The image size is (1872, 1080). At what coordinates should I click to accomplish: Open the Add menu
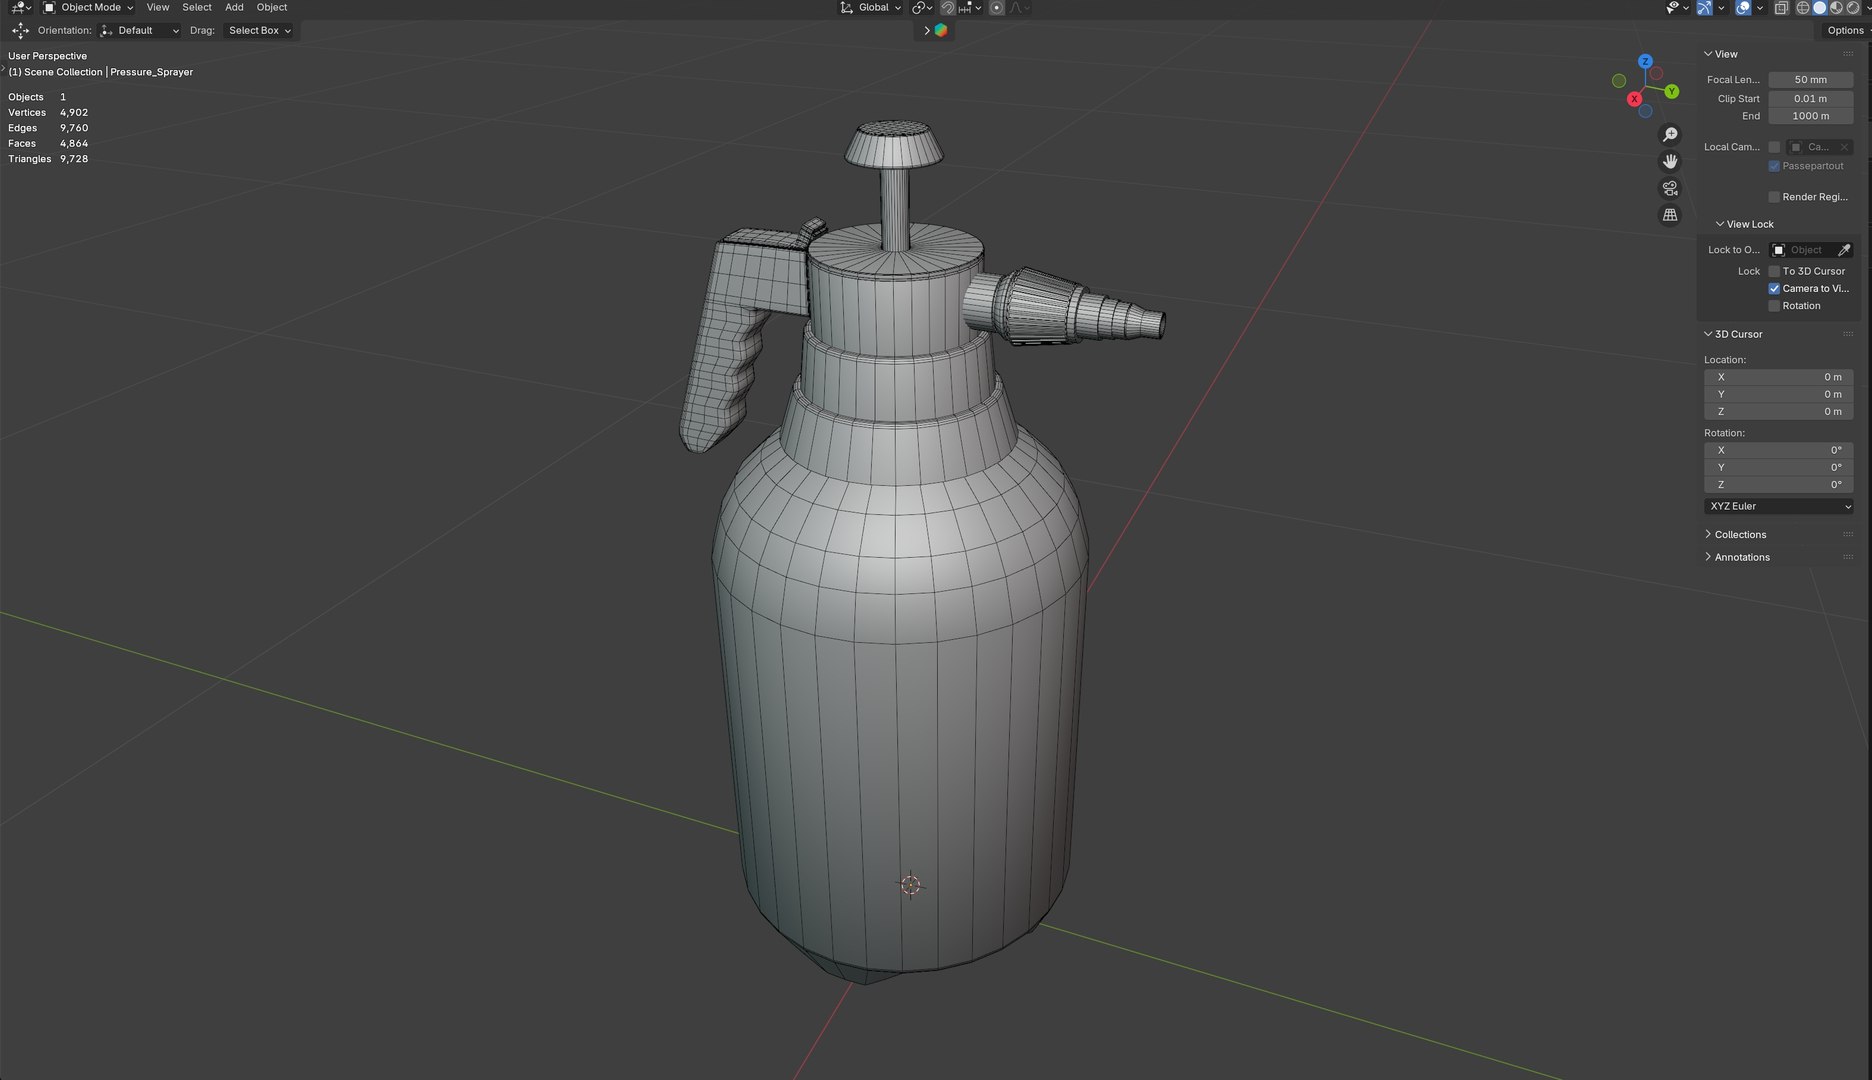pyautogui.click(x=234, y=8)
